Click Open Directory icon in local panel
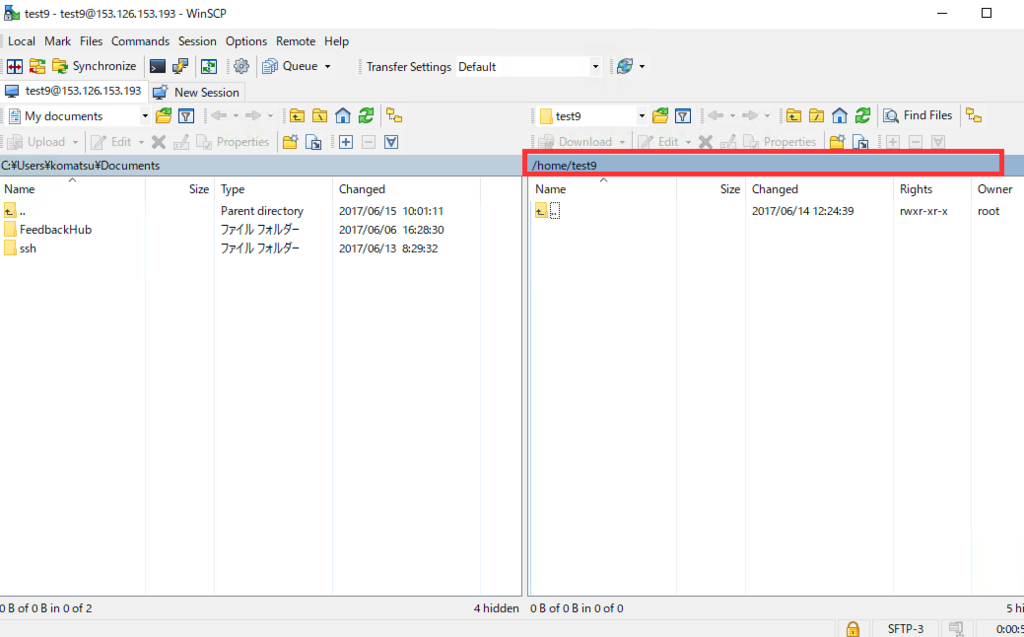 pos(163,116)
